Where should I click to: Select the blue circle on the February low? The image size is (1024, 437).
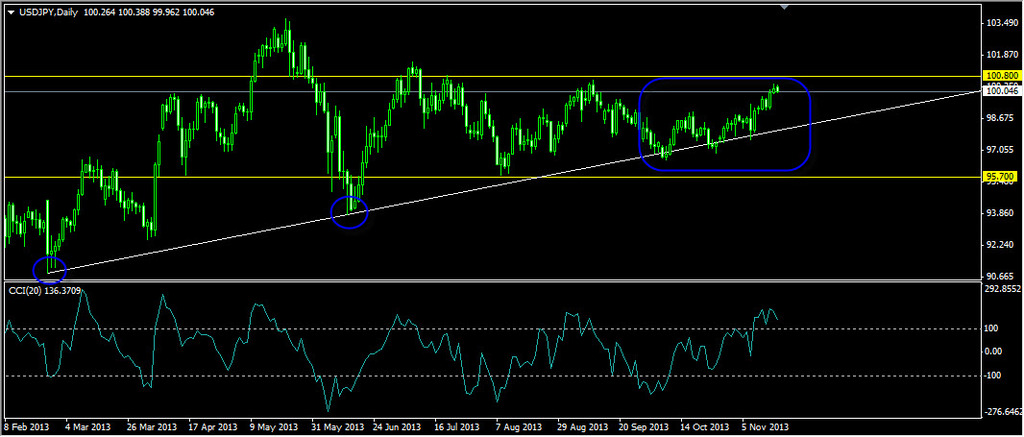49,268
